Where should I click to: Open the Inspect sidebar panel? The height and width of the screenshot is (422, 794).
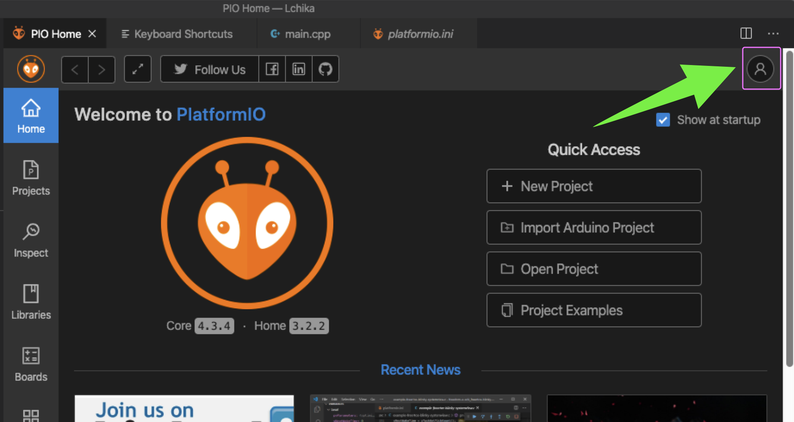tap(31, 240)
